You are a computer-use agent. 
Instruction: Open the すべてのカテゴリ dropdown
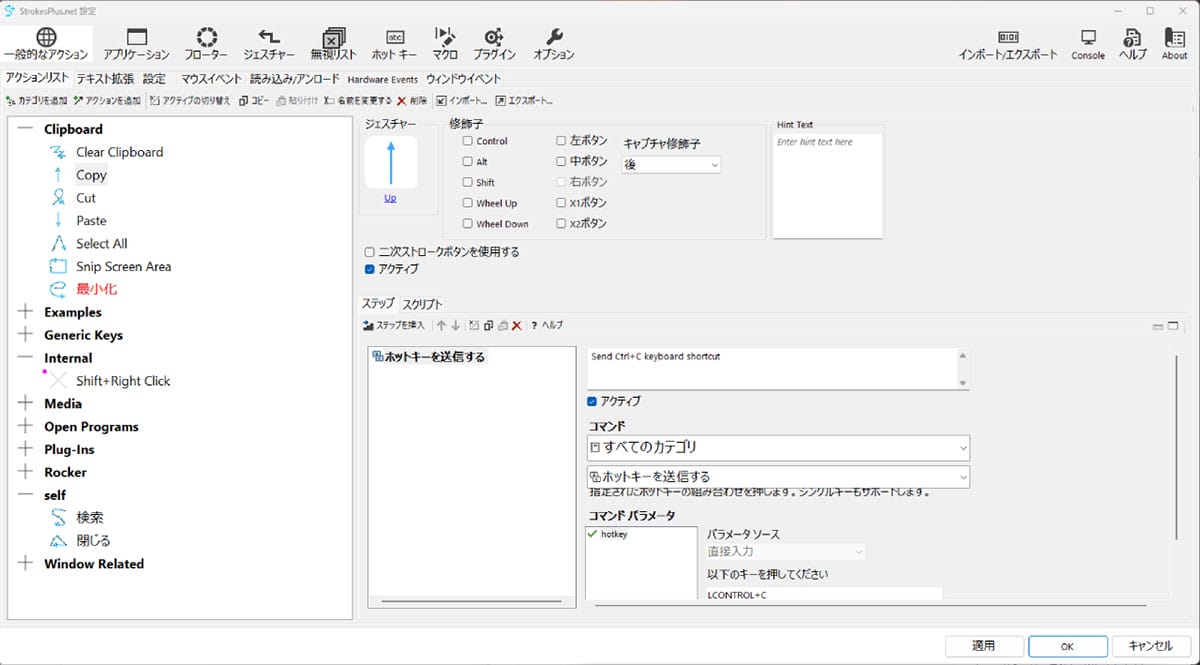[x=778, y=447]
